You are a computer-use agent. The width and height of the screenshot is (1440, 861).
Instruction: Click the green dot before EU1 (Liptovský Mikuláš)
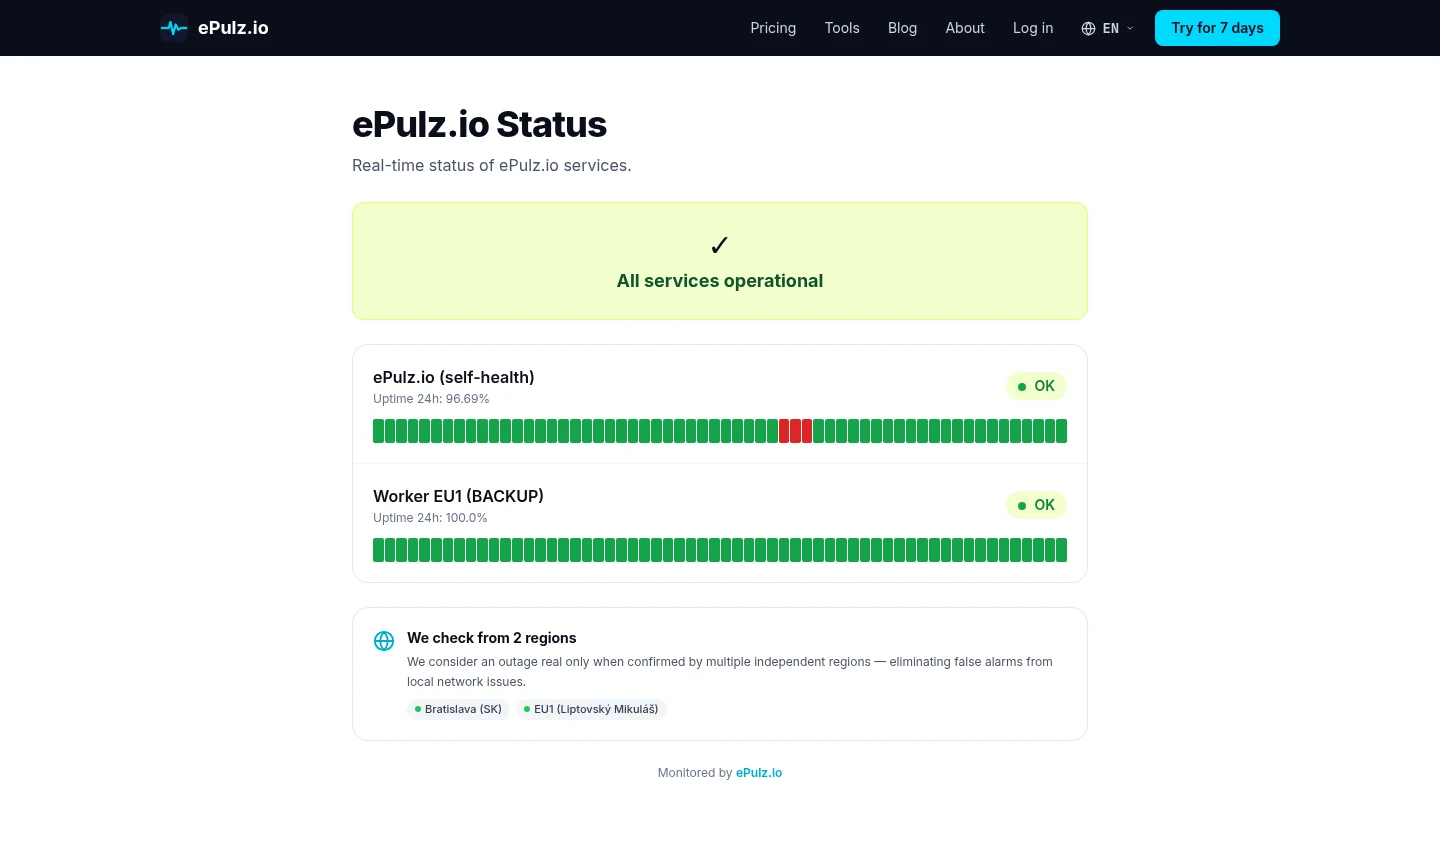527,709
